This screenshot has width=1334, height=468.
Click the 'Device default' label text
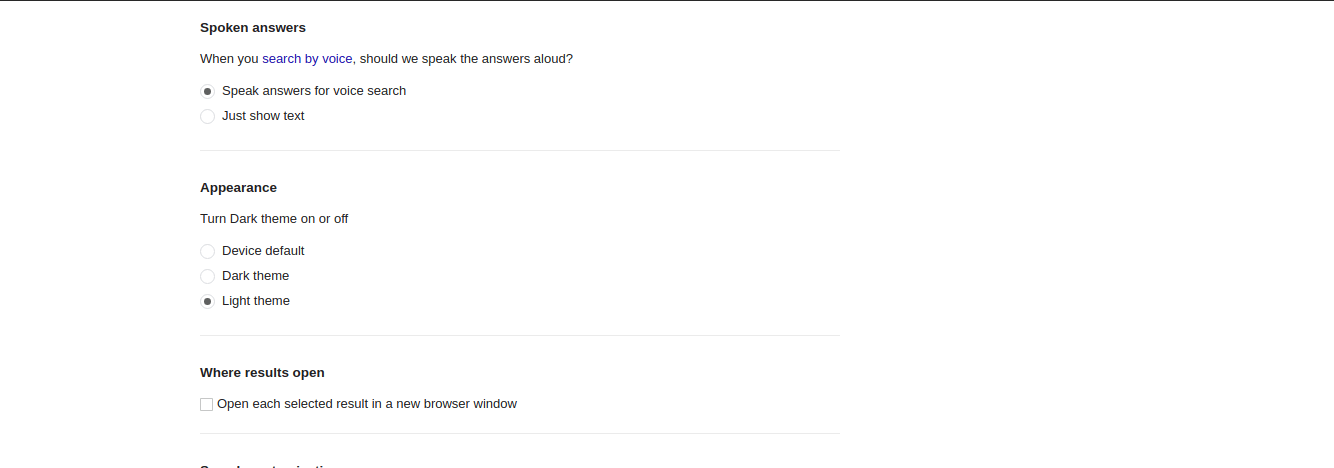coord(263,251)
